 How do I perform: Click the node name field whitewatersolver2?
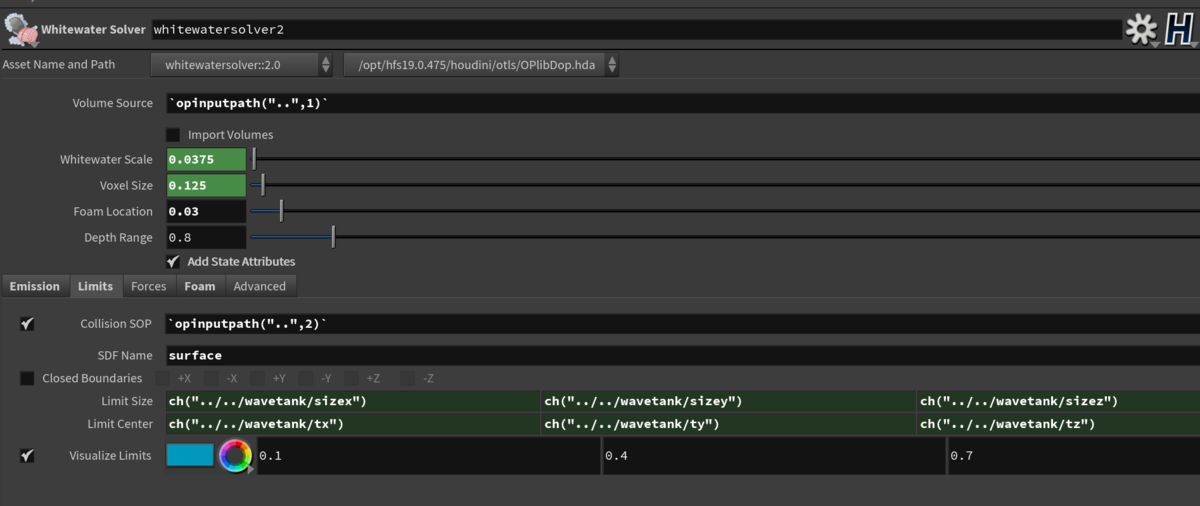[635, 30]
